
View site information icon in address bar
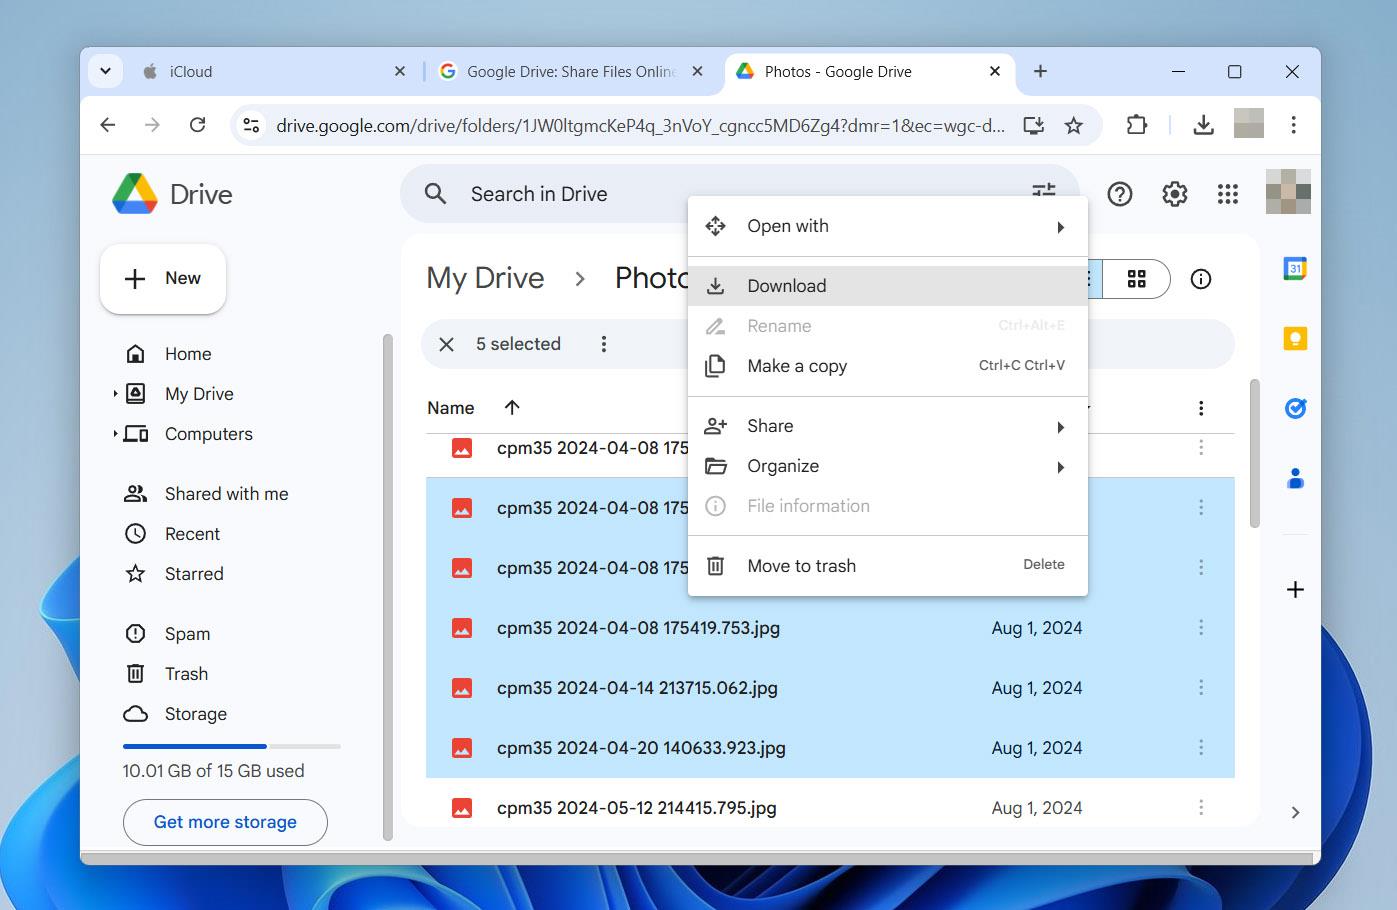click(x=252, y=125)
